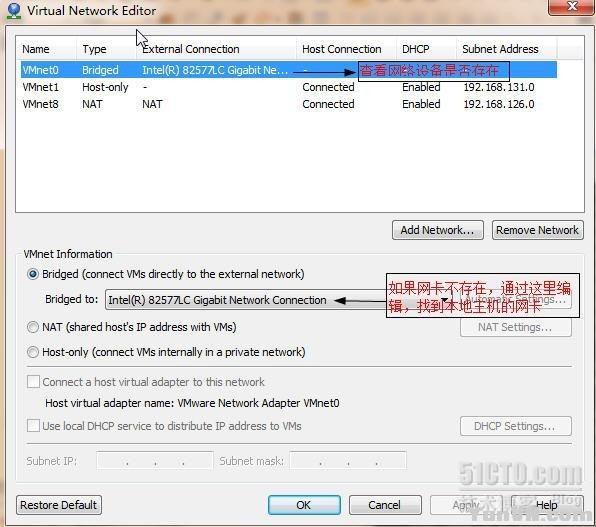Sort by Subnet Address column header
The image size is (596, 527).
507,49
